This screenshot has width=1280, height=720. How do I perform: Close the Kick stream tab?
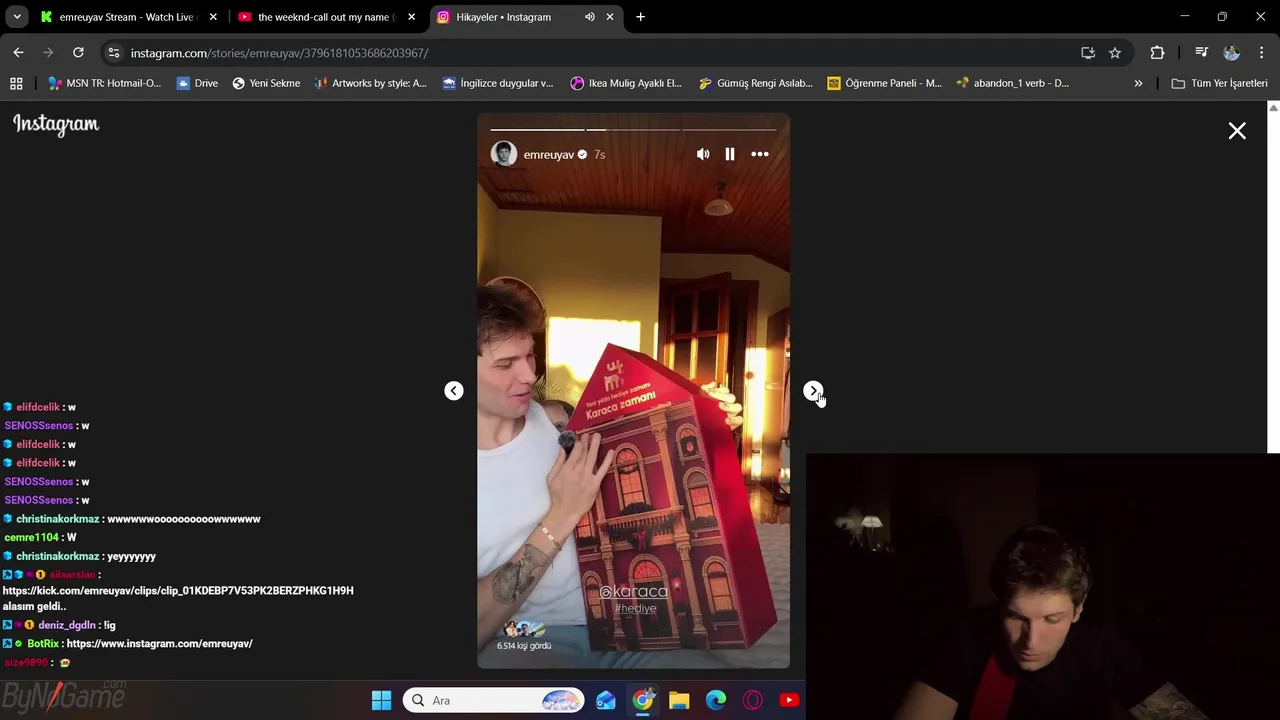point(213,17)
